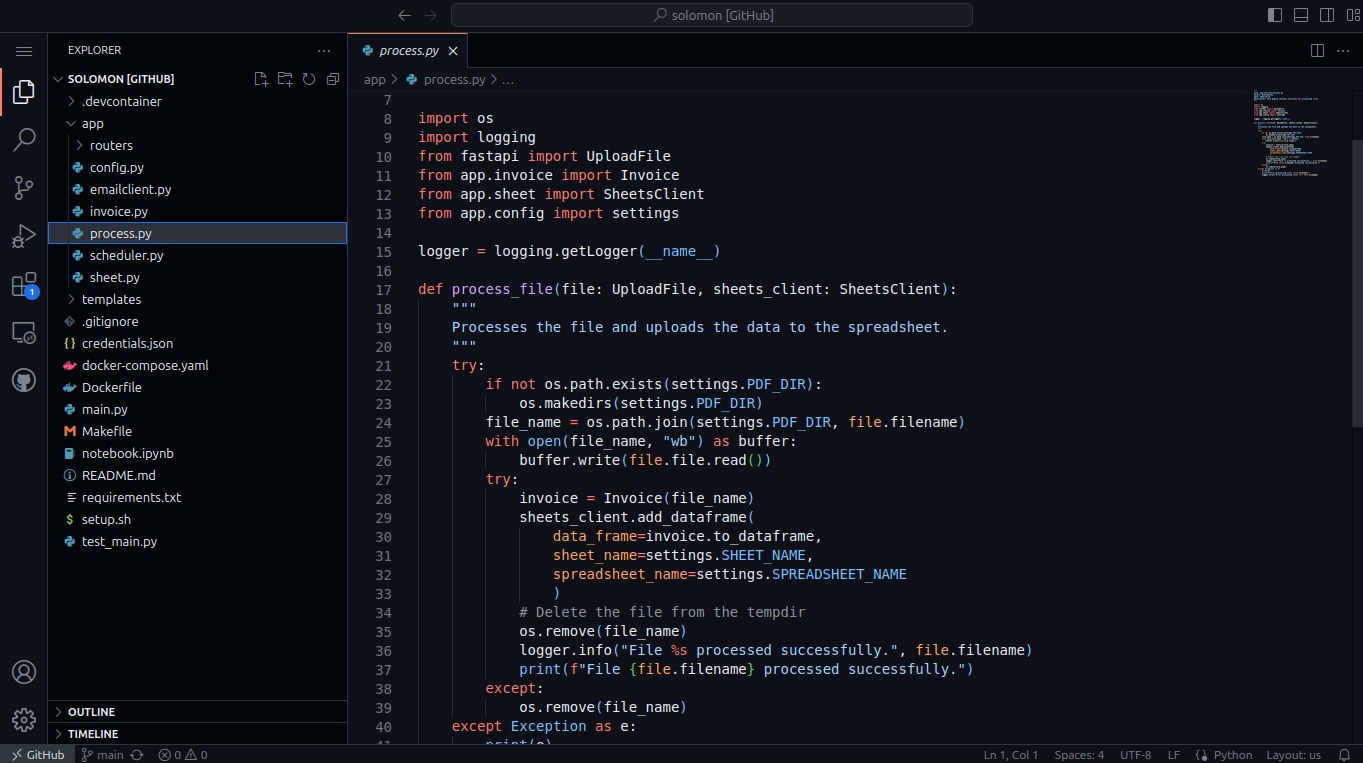This screenshot has height=763, width=1363.
Task: Refresh the Explorer file tree
Action: pyautogui.click(x=309, y=79)
